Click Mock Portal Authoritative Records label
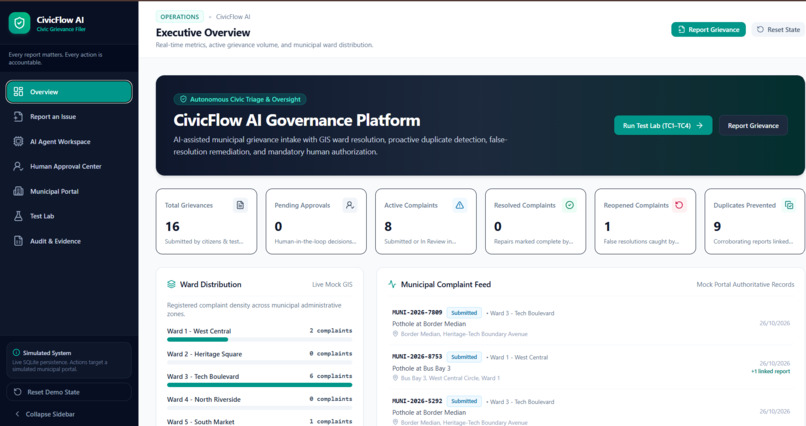Viewport: 806px width, 426px height. coord(745,284)
